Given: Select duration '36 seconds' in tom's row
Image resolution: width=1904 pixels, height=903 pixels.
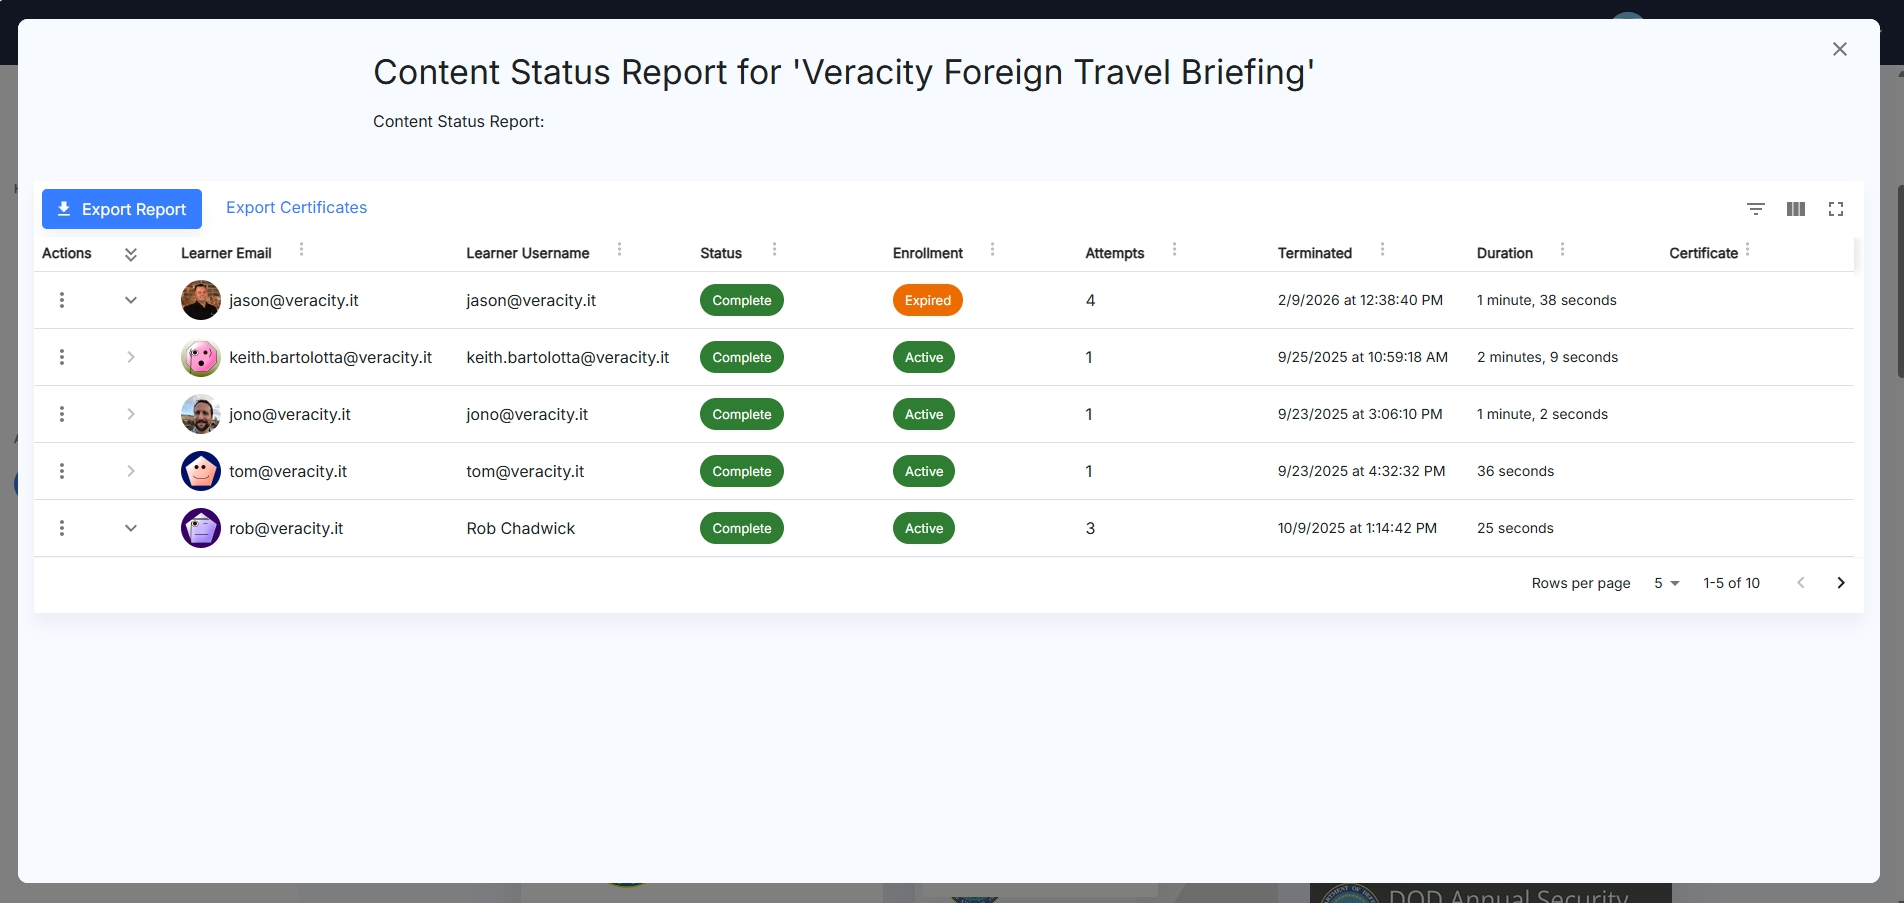Looking at the screenshot, I should coord(1515,471).
